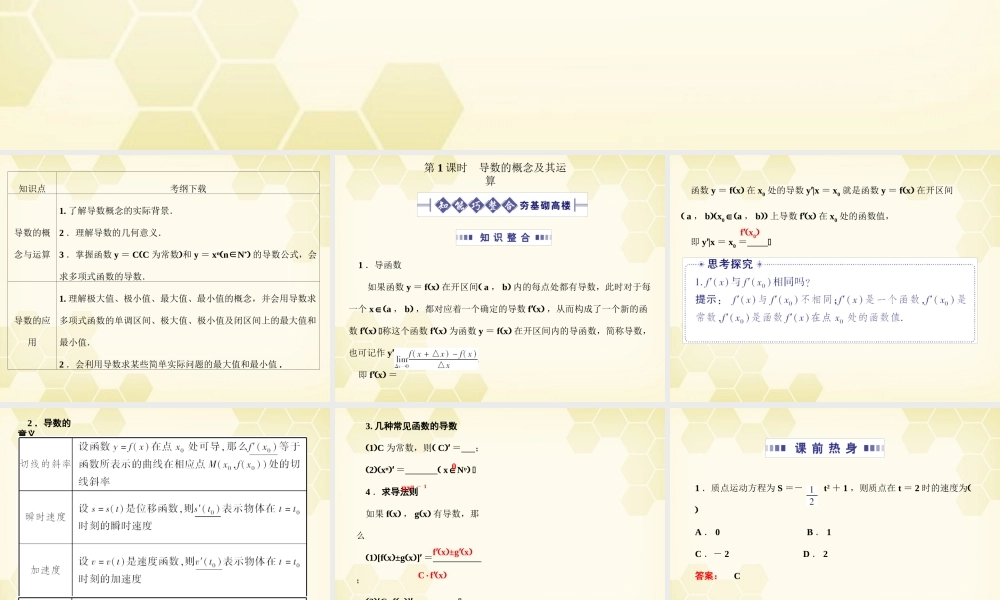1000x600 pixels.
Task: Select answer option B. 1
Action: 819,532
